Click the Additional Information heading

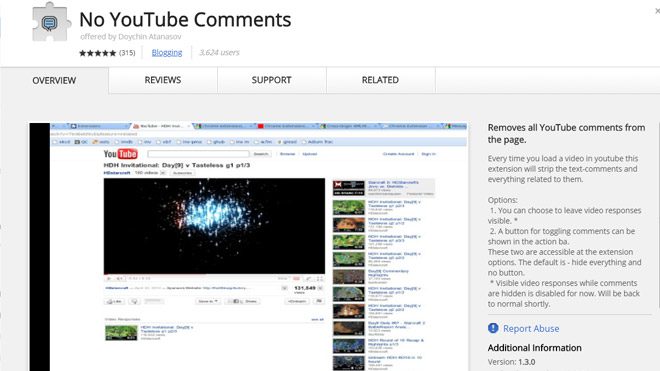click(535, 348)
